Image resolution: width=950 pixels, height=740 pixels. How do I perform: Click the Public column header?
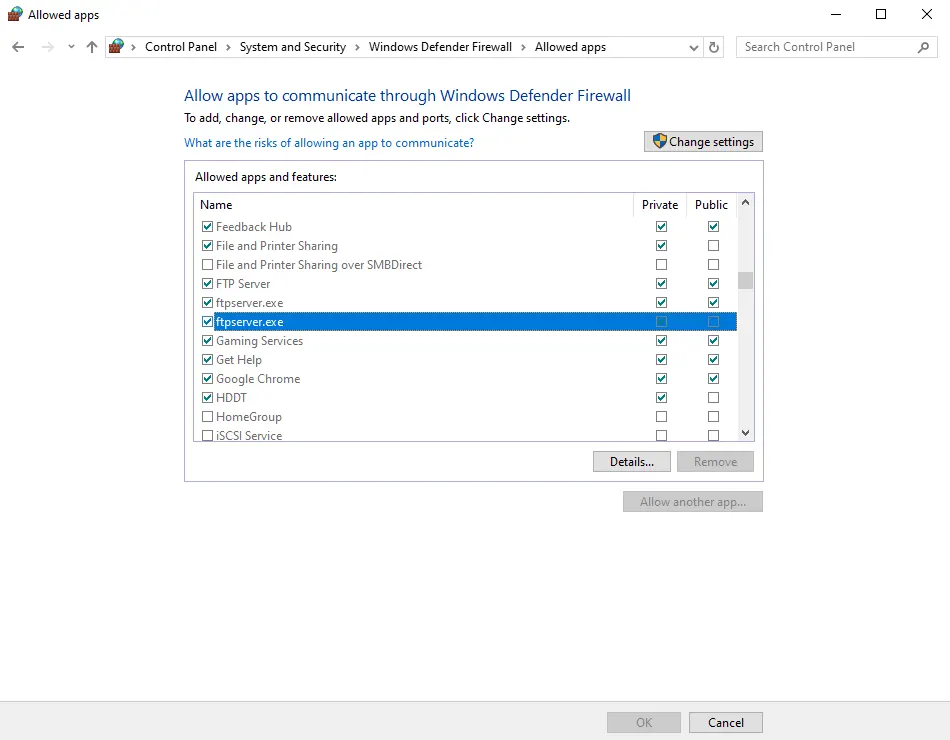click(x=711, y=205)
